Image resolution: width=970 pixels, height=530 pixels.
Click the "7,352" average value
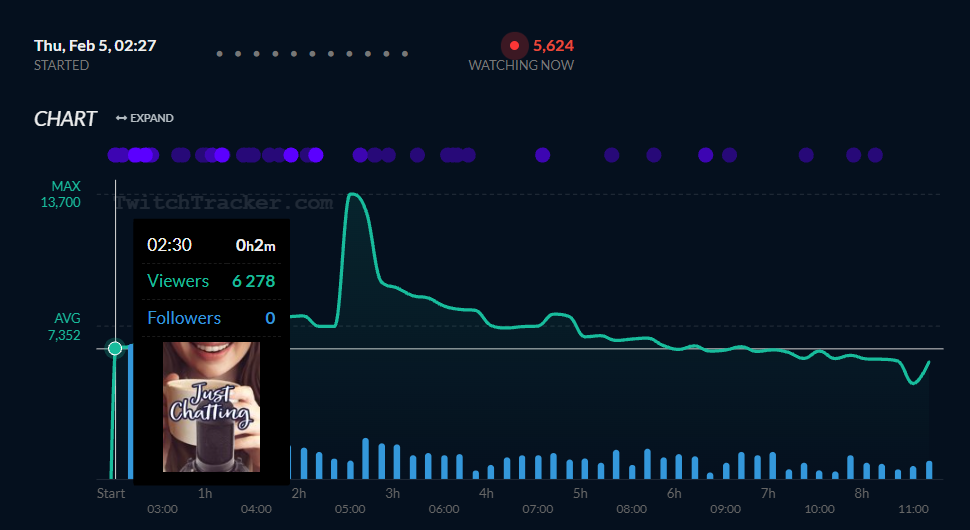click(64, 335)
